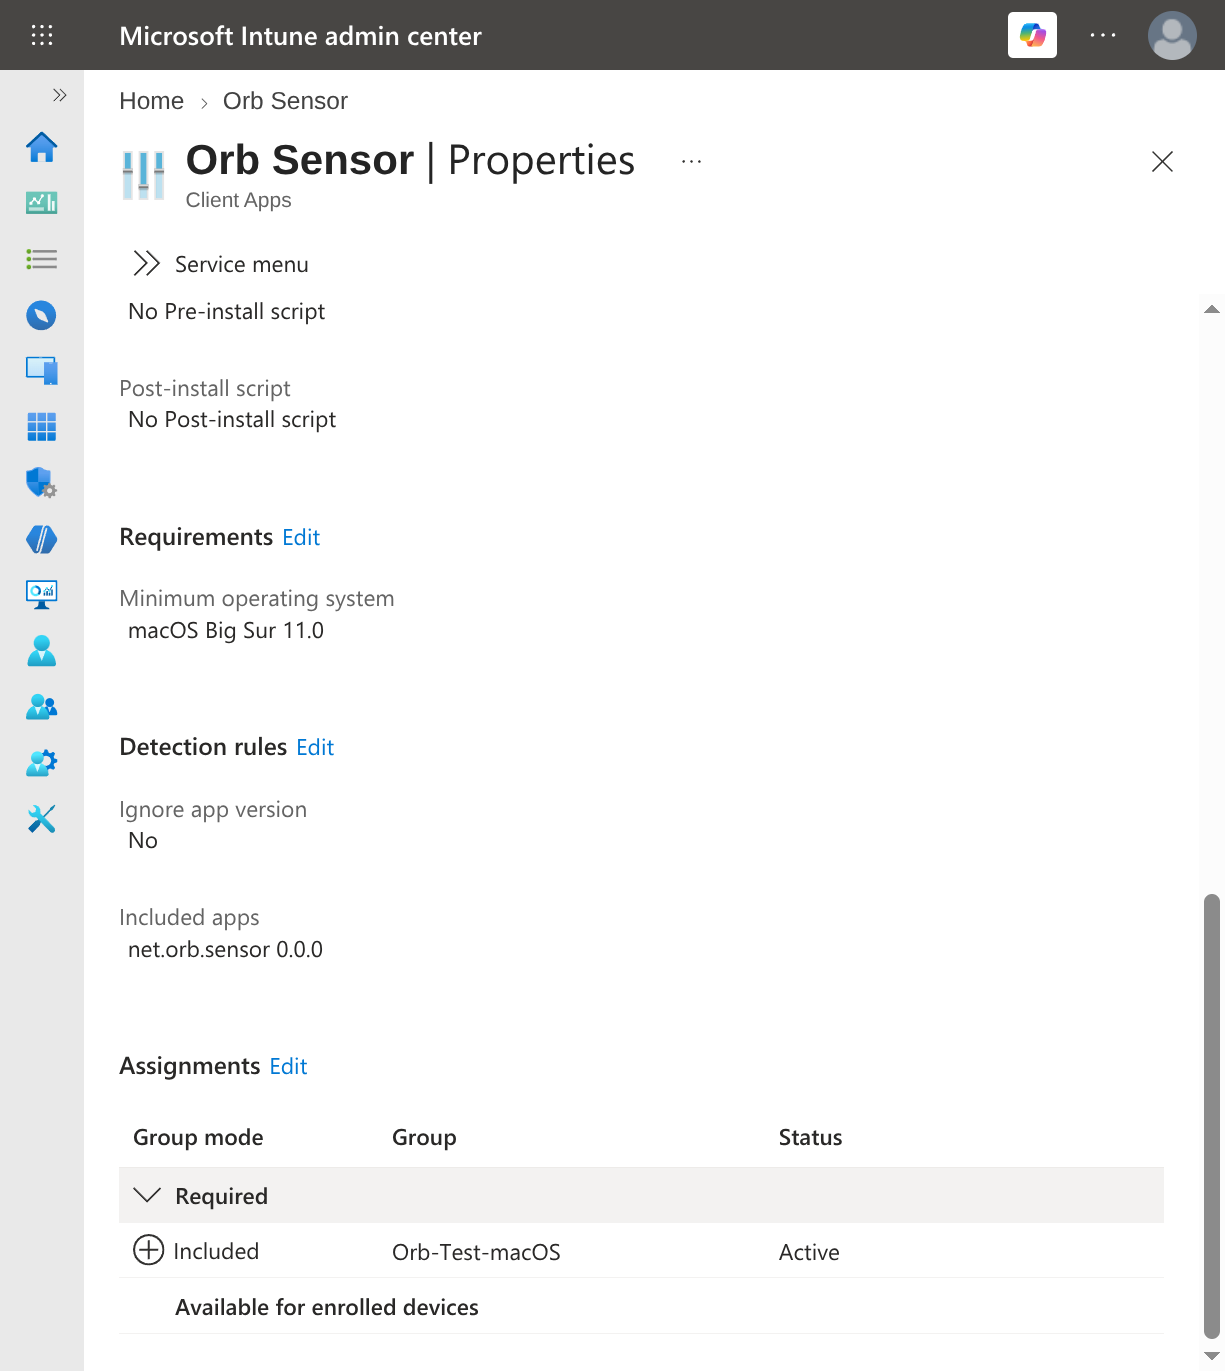Screen dimensions: 1225x1371
Task: Collapse the Required assignments group
Action: (x=147, y=1196)
